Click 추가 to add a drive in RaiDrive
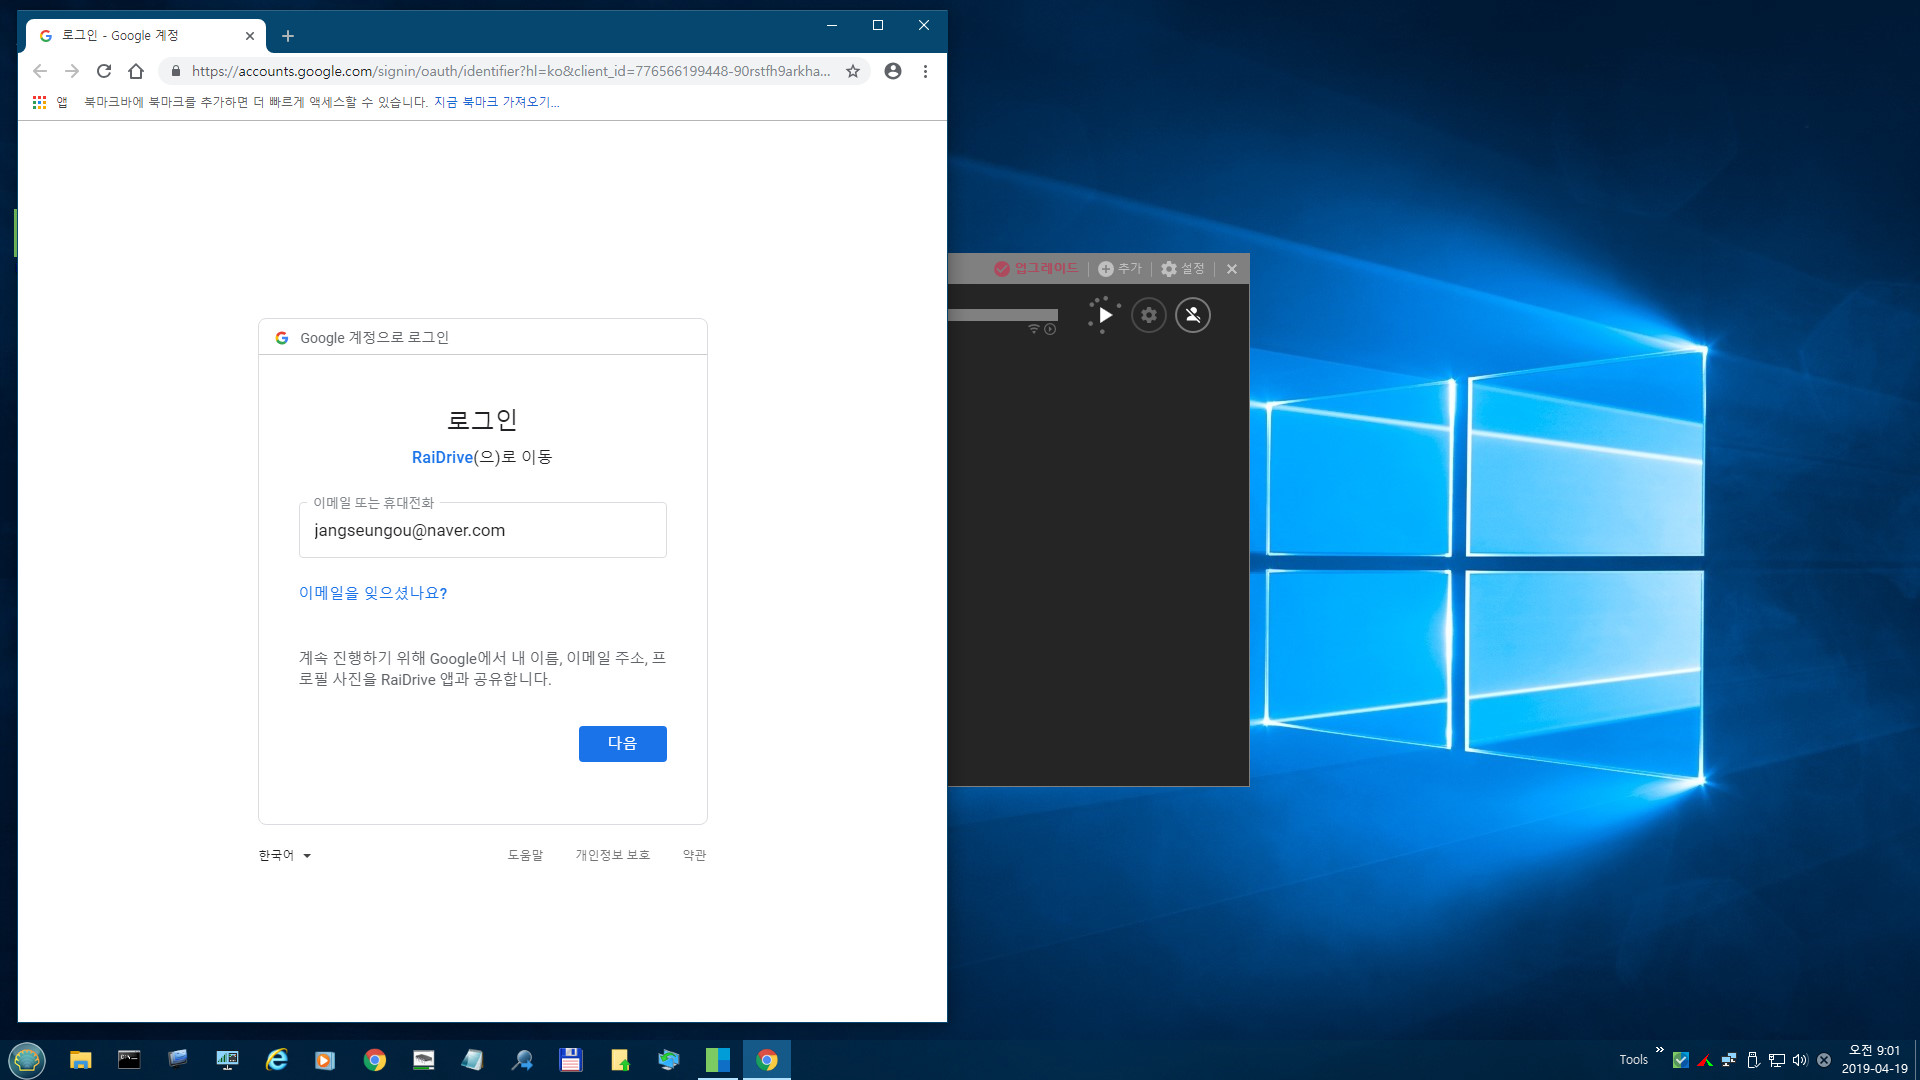1920x1080 pixels. [1119, 269]
